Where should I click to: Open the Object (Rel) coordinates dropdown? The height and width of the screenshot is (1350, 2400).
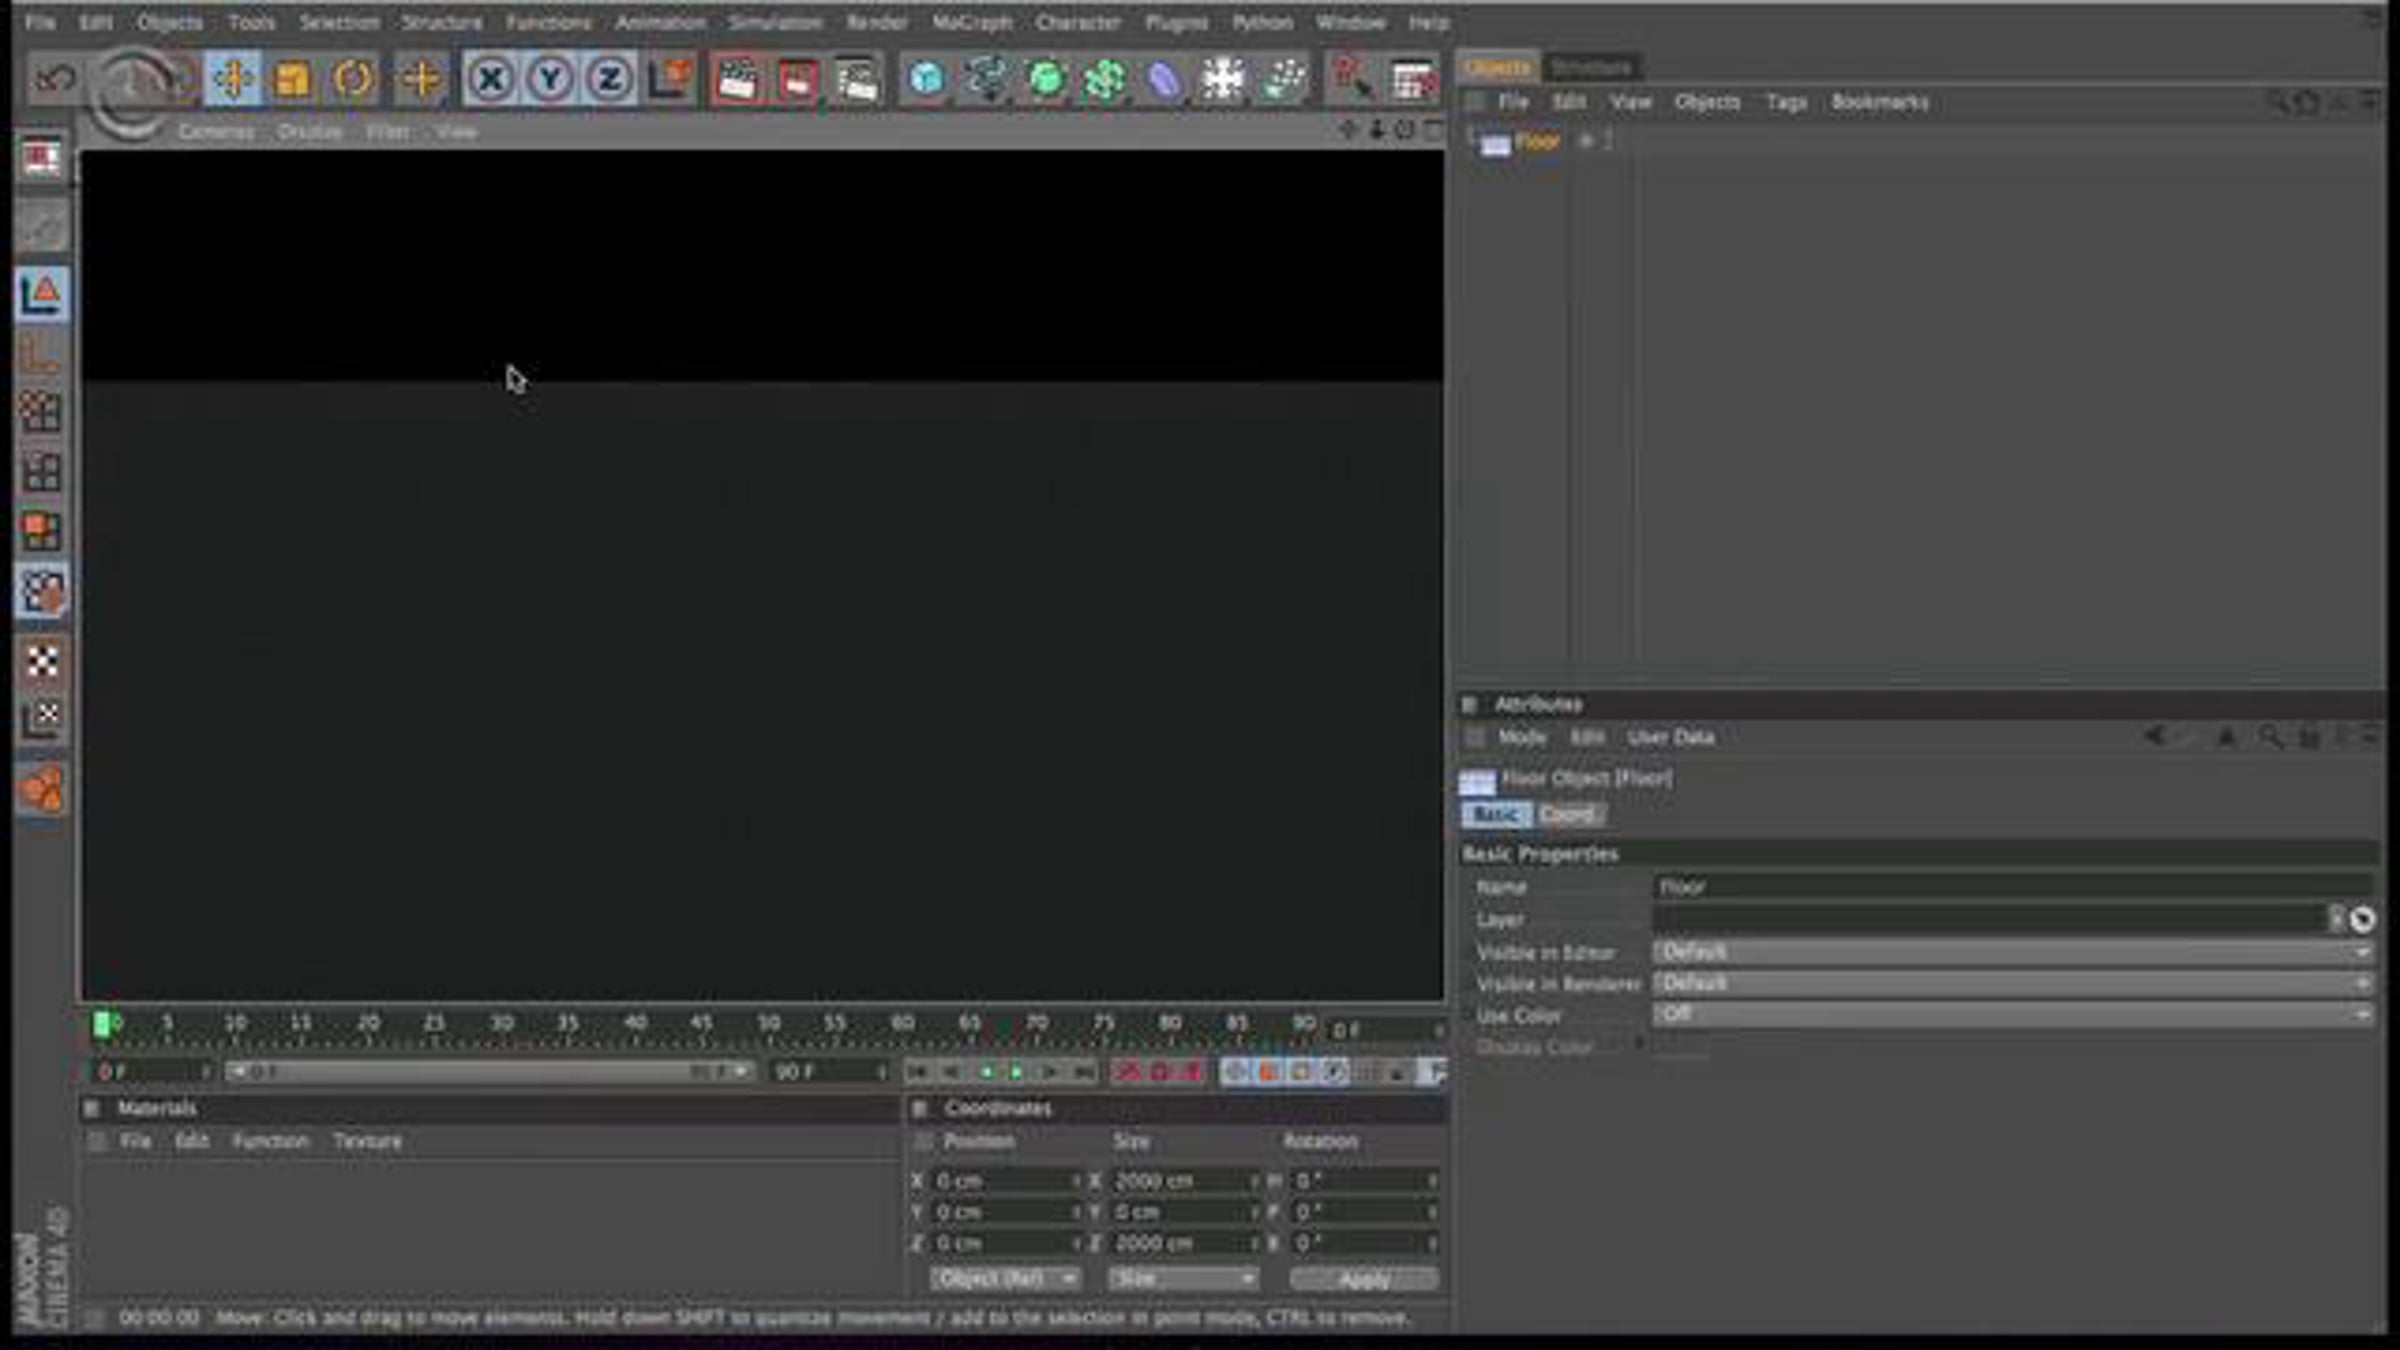coord(1004,1278)
